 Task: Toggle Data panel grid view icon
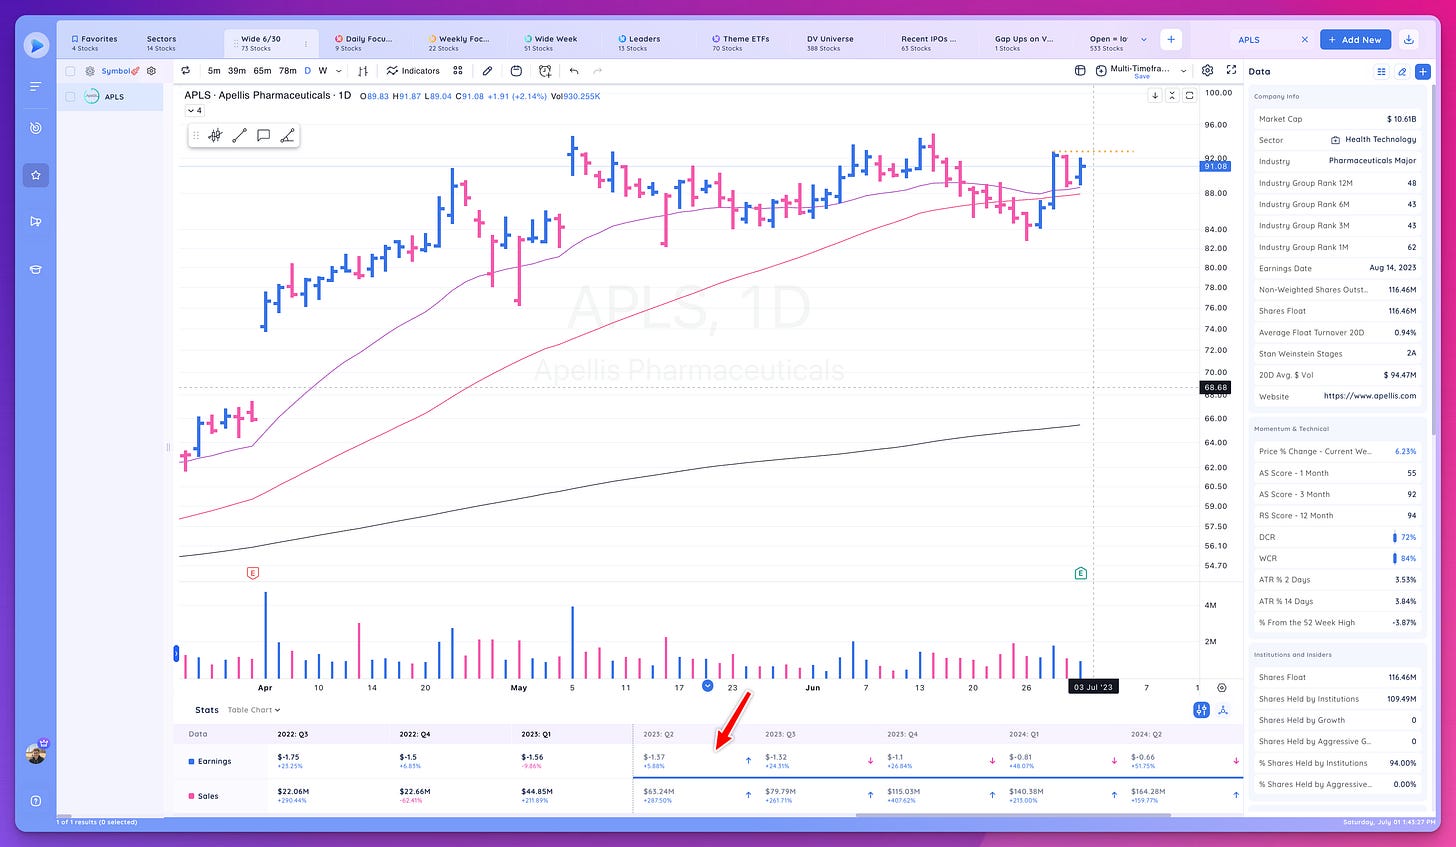[1381, 72]
